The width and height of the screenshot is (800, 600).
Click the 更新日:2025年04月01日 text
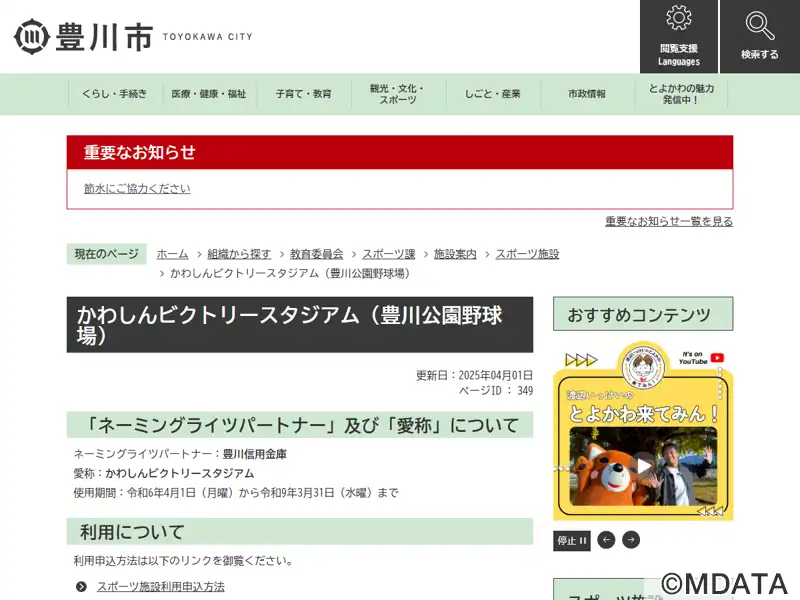pos(474,376)
